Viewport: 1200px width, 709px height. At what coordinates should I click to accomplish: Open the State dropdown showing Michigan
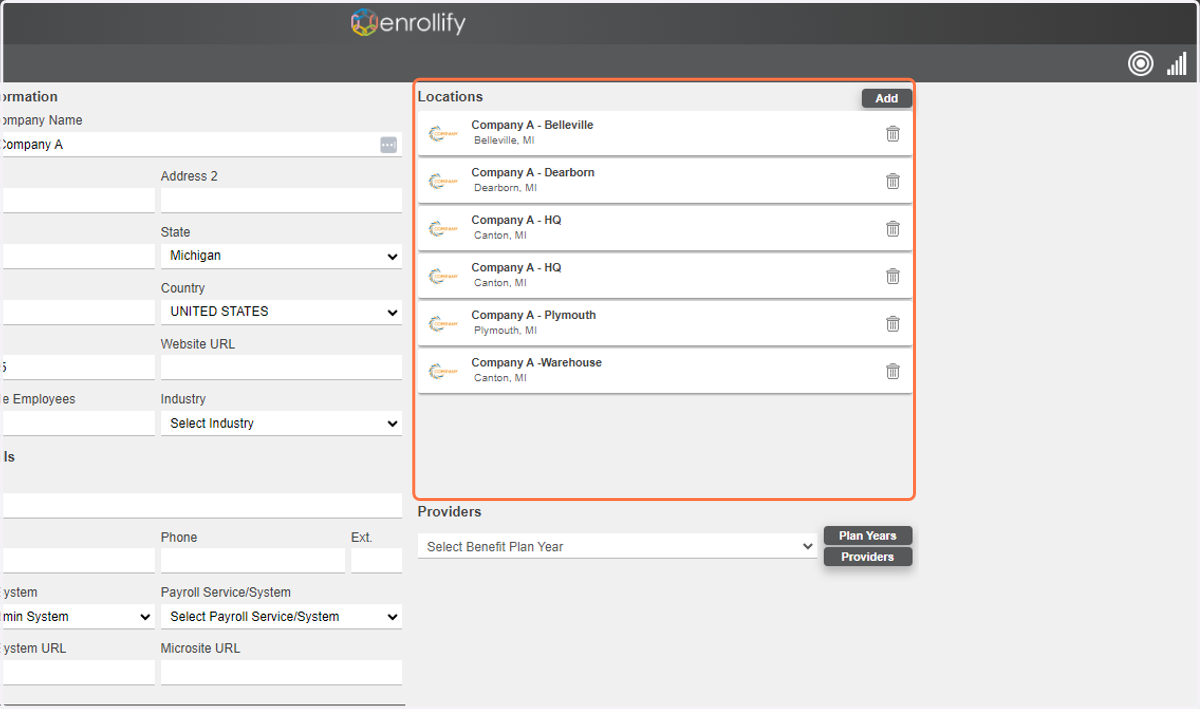click(281, 256)
